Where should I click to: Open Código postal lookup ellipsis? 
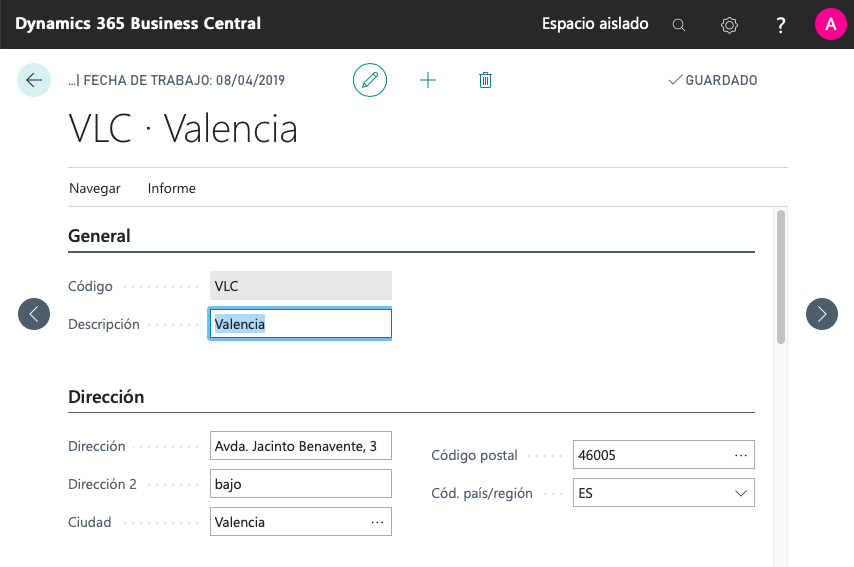pyautogui.click(x=741, y=455)
